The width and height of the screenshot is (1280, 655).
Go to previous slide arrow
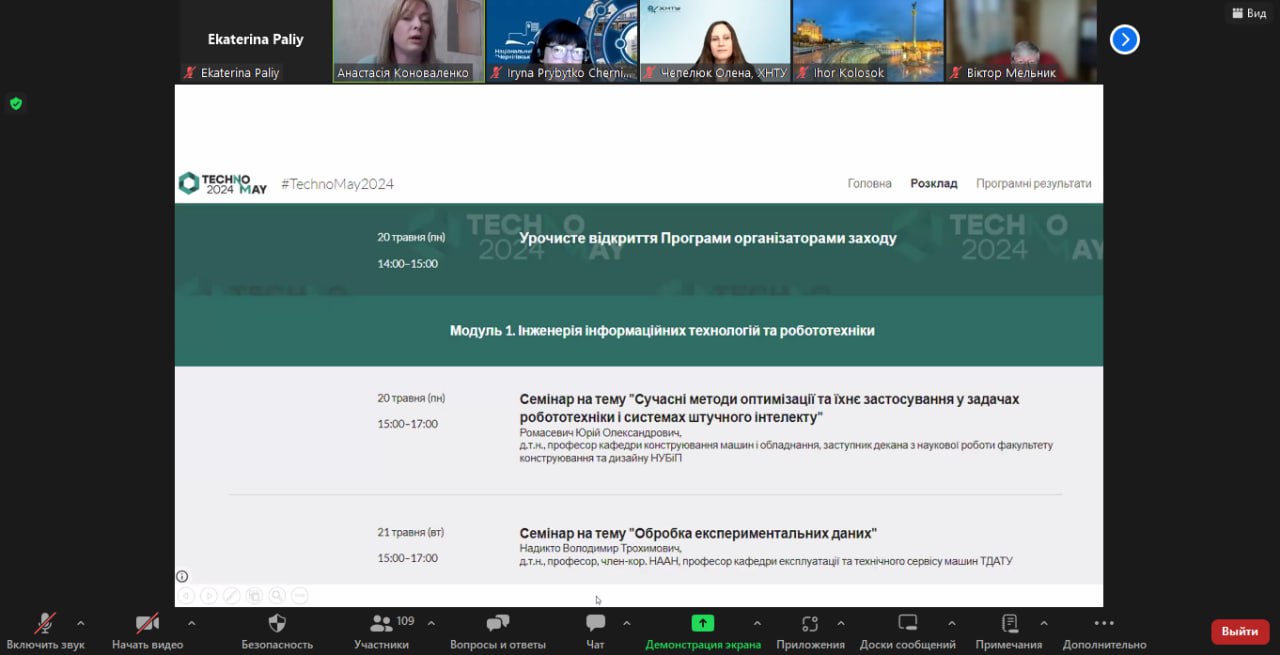185,596
